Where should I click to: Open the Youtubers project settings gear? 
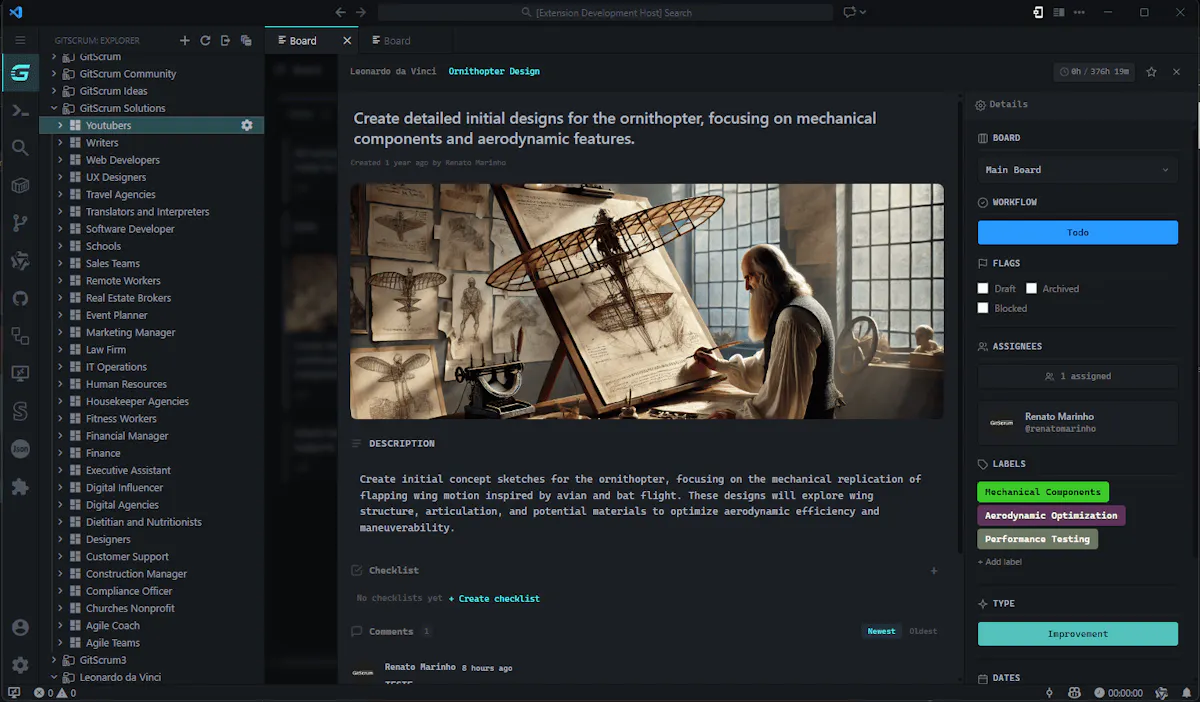(x=247, y=125)
